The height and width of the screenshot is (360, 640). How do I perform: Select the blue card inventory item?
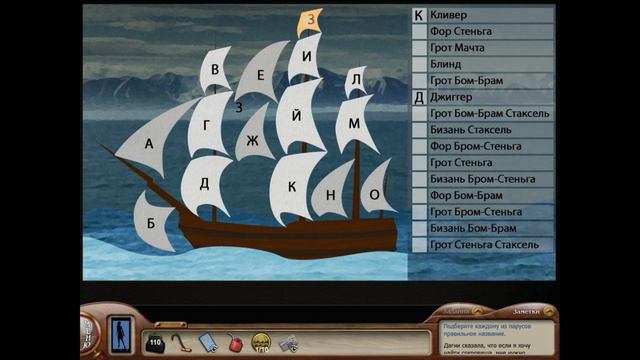[x=208, y=342]
